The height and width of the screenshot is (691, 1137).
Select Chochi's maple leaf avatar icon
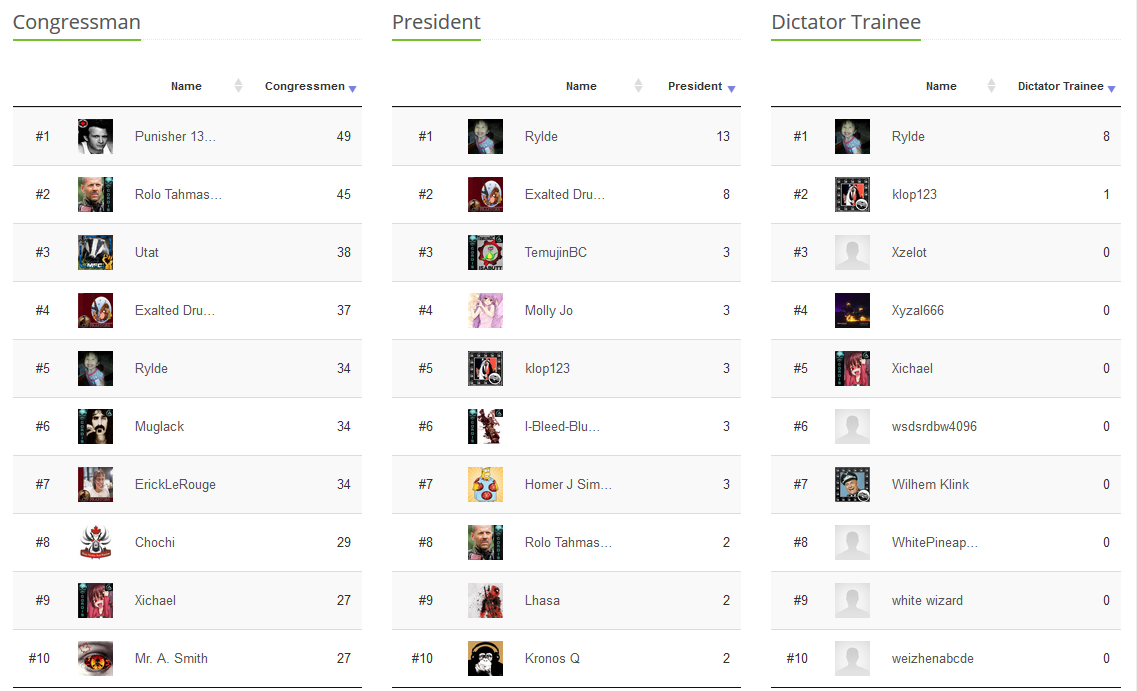click(95, 542)
